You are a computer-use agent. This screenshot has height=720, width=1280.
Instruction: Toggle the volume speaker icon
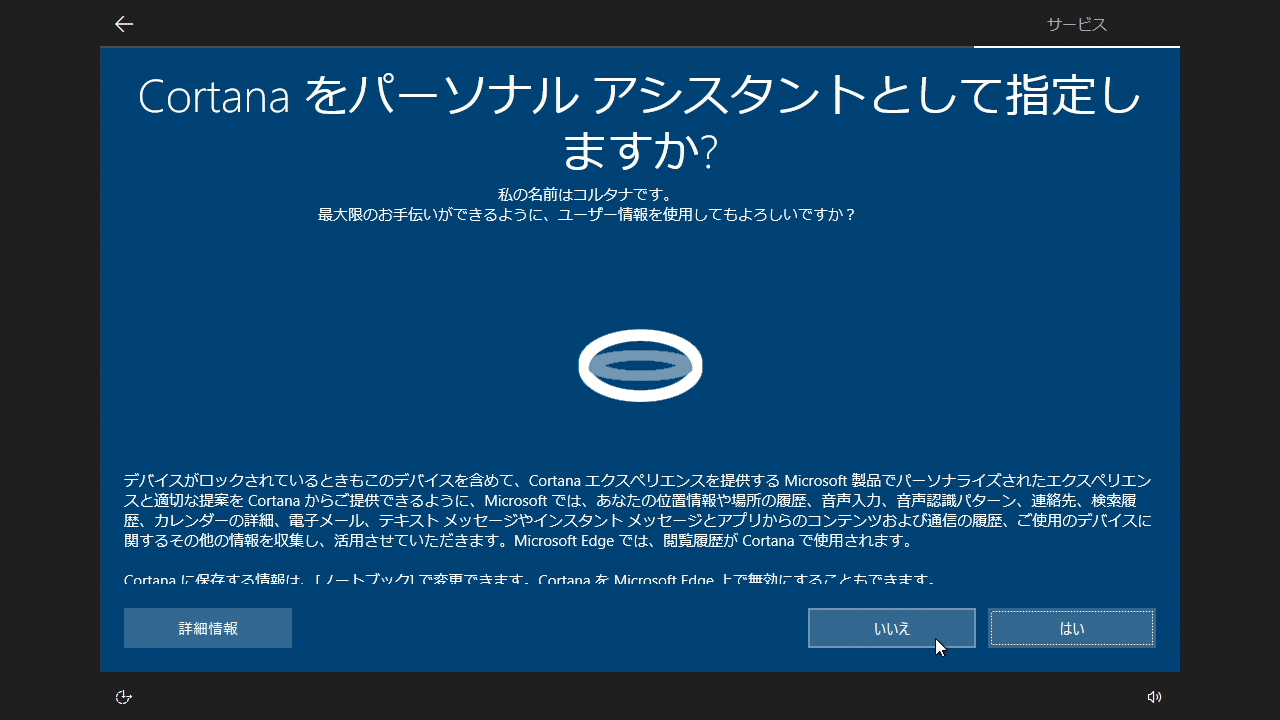[x=1154, y=697]
